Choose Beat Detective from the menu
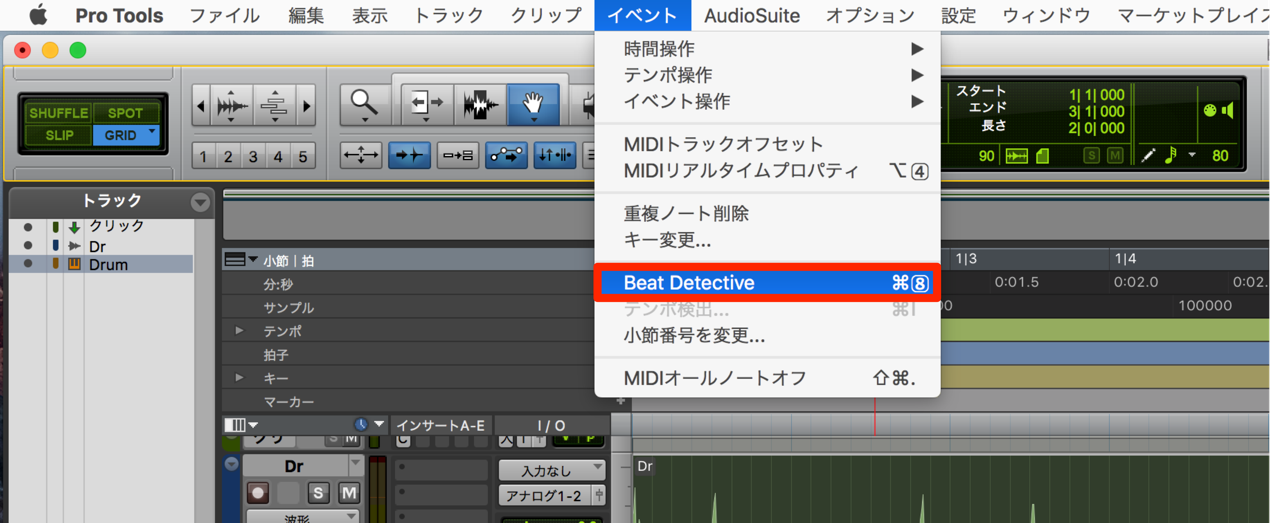 [768, 283]
